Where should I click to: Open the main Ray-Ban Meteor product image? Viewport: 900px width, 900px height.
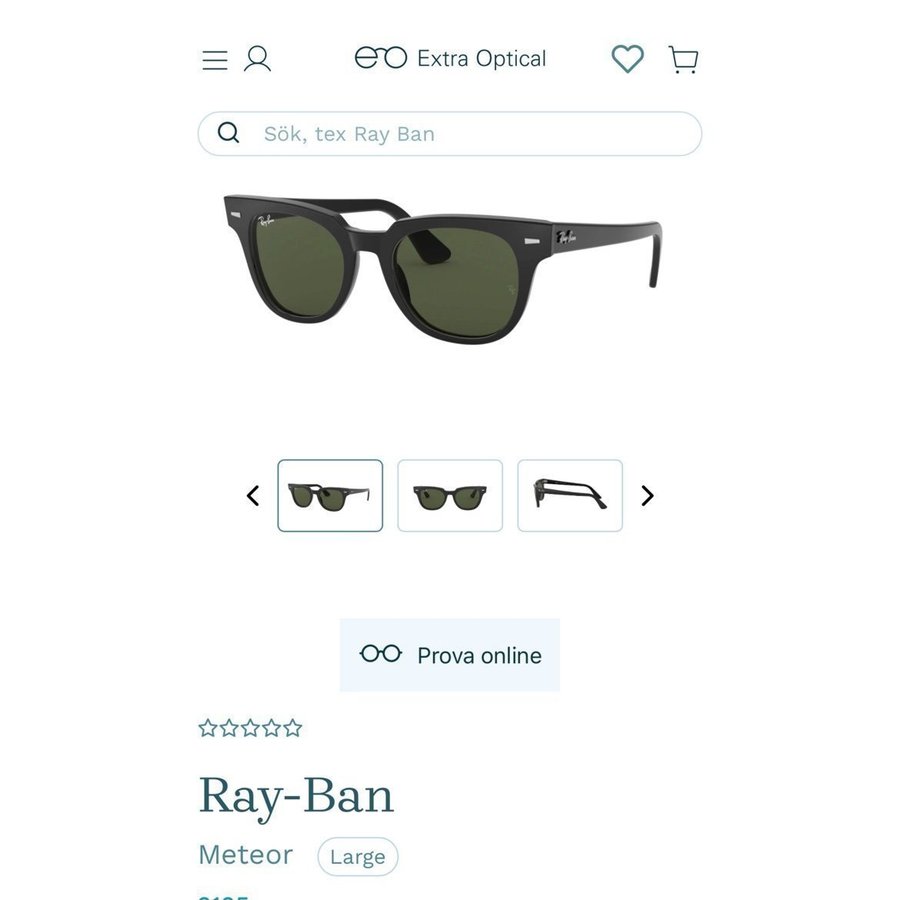click(x=443, y=270)
